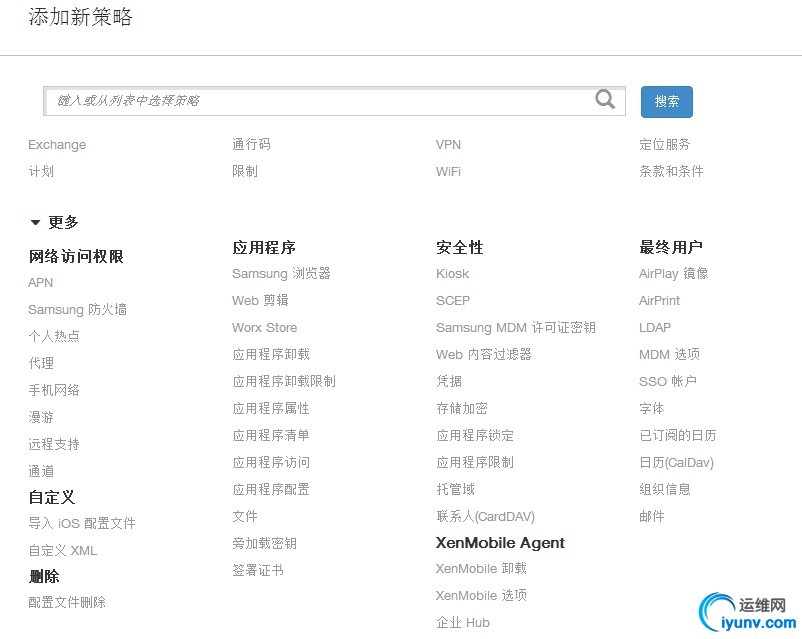This screenshot has width=802, height=639.
Task: Open Samsung MDM 许可证密钥 policy
Action: (x=516, y=327)
